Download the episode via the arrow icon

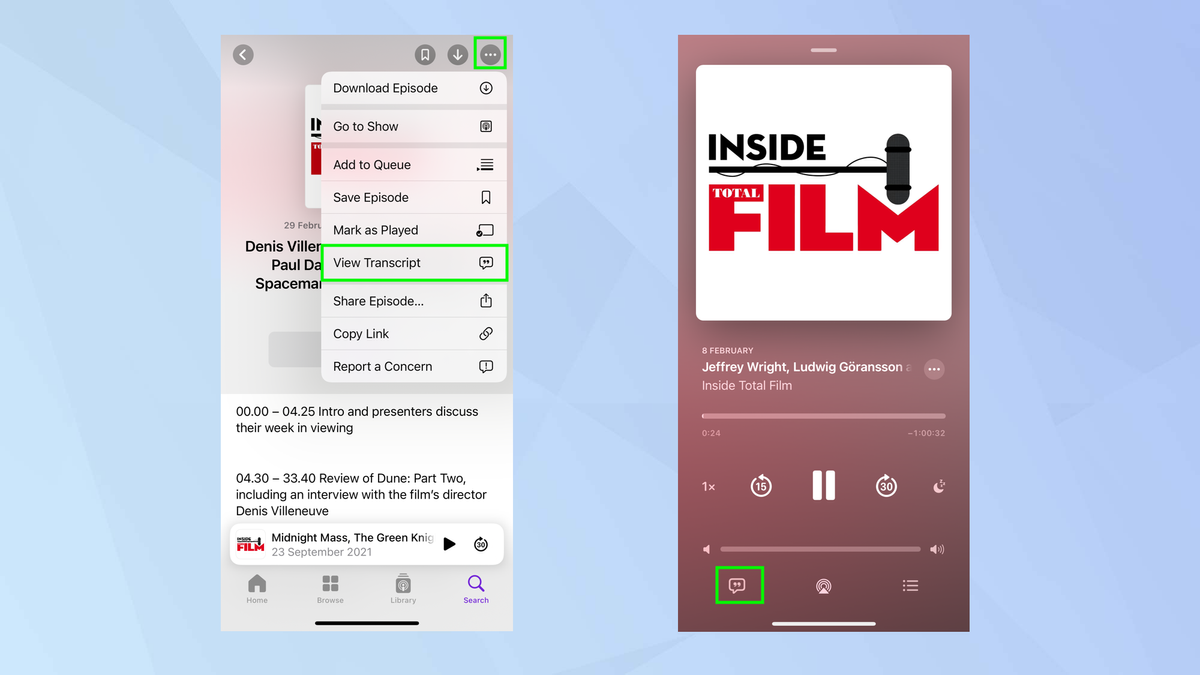tap(458, 54)
